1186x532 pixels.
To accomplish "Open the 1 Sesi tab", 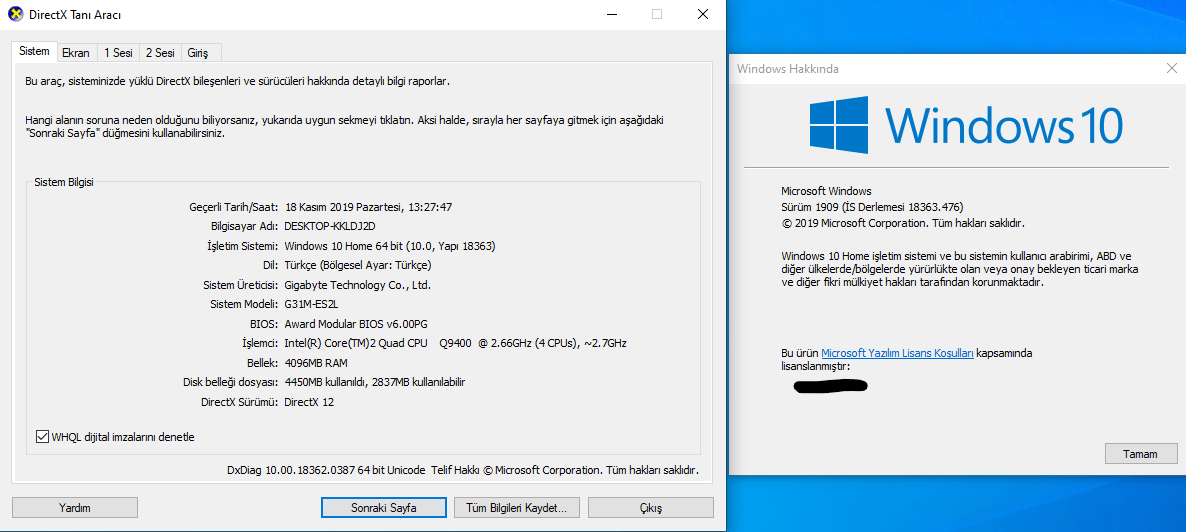I will [118, 53].
